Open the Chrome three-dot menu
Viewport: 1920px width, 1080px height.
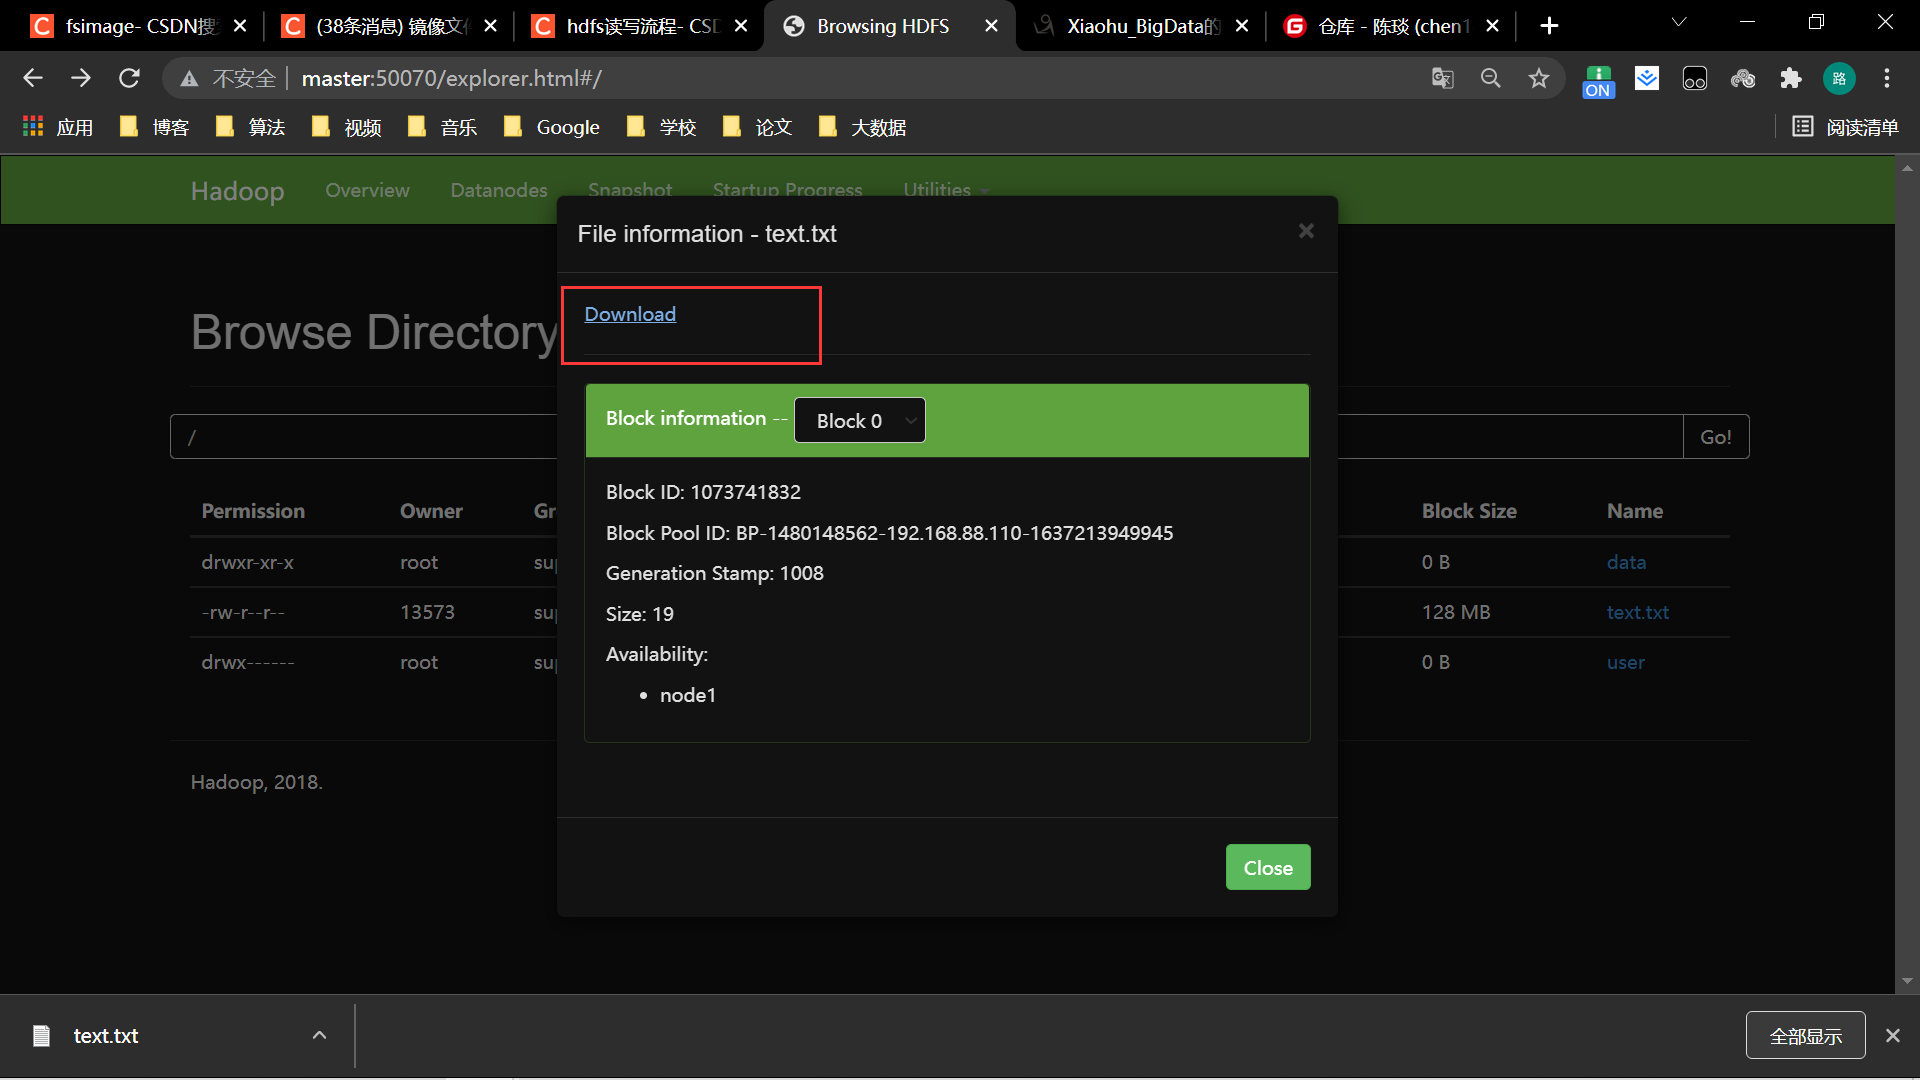point(1887,78)
